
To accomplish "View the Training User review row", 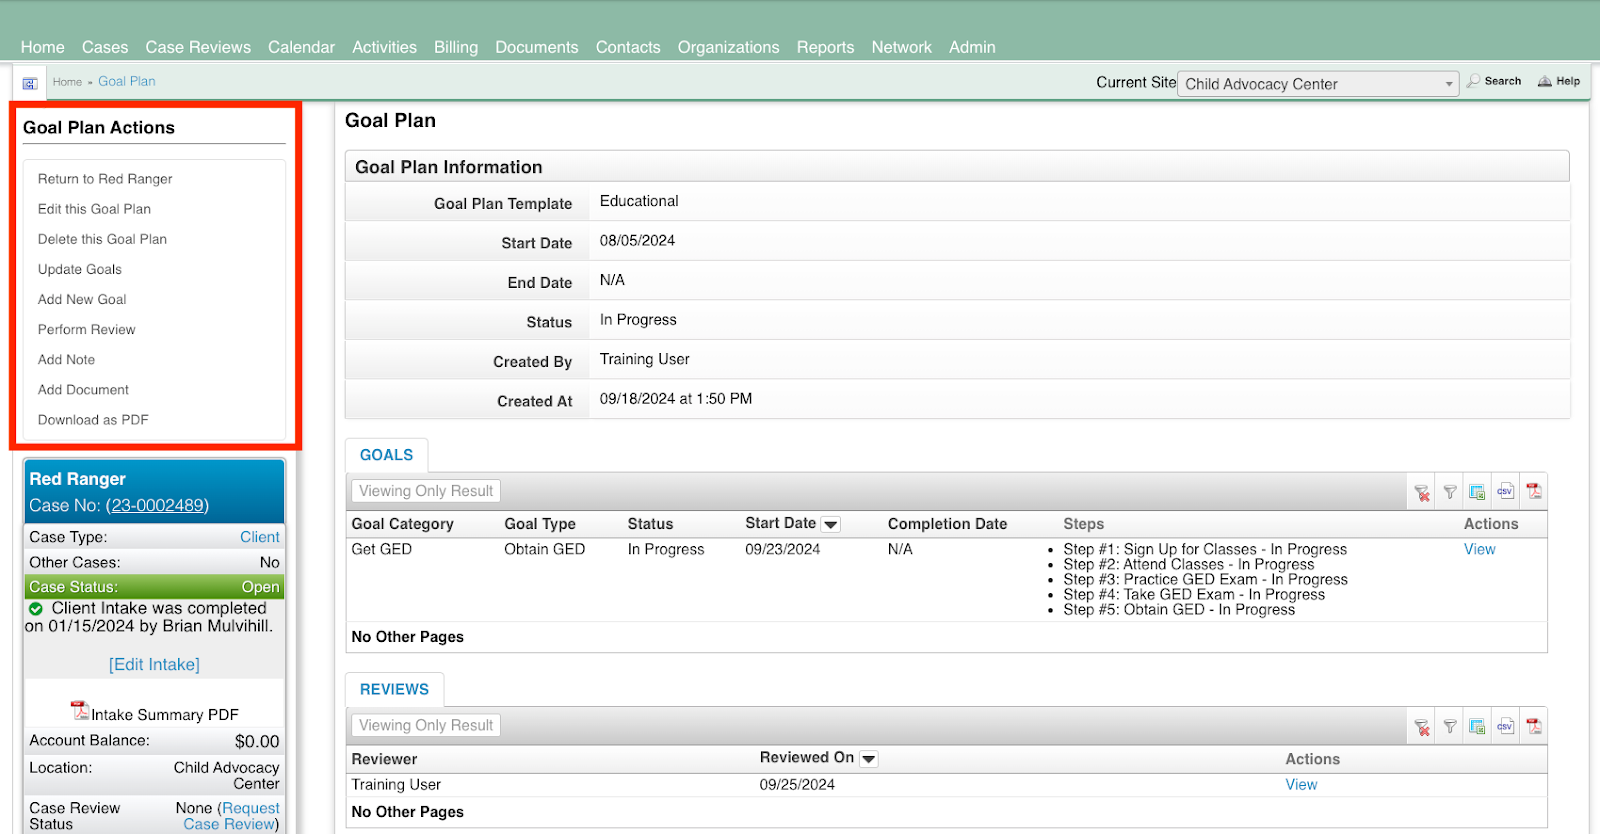I will (x=1301, y=784).
